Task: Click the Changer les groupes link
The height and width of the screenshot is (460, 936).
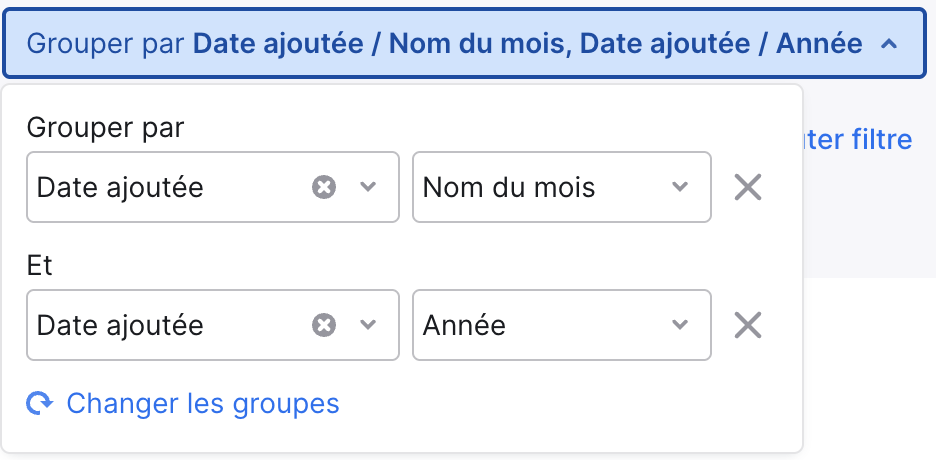Action: pyautogui.click(x=203, y=404)
